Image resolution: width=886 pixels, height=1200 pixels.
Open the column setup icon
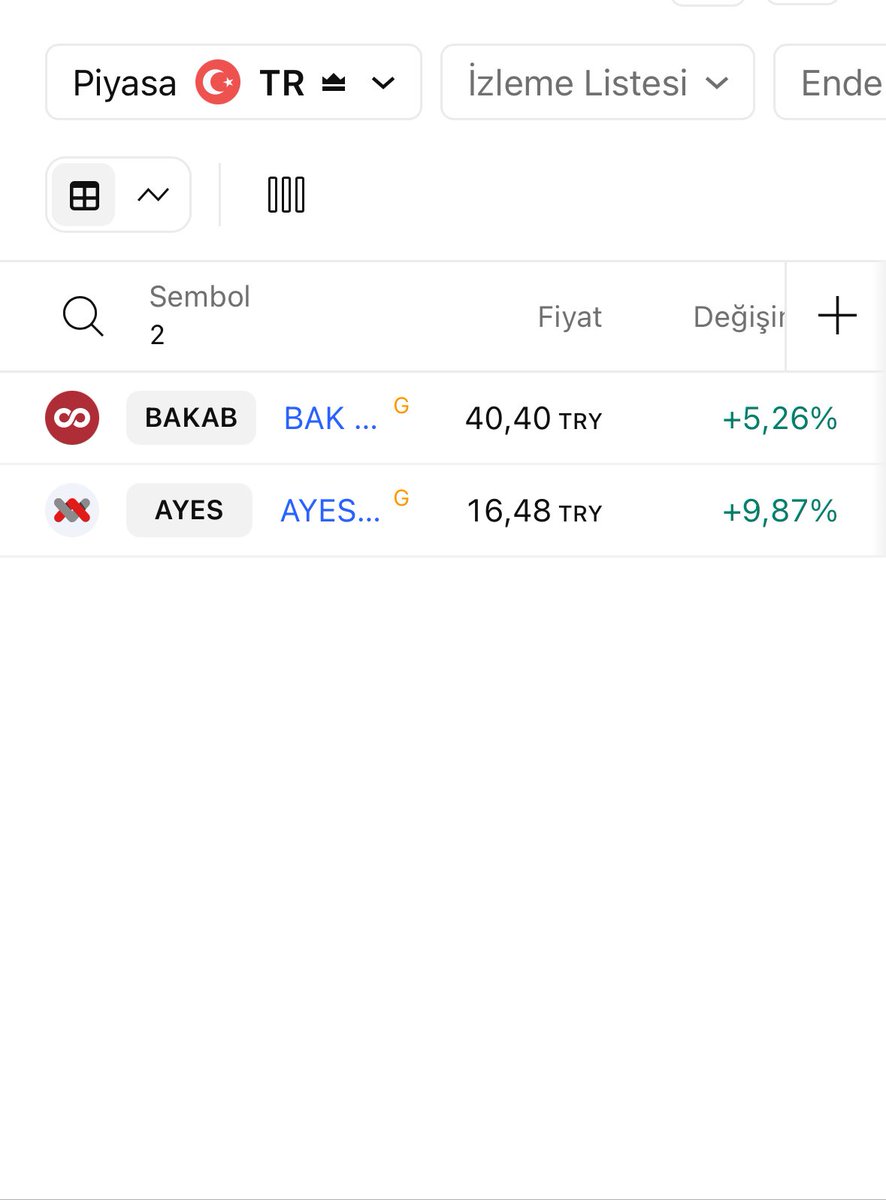point(286,195)
